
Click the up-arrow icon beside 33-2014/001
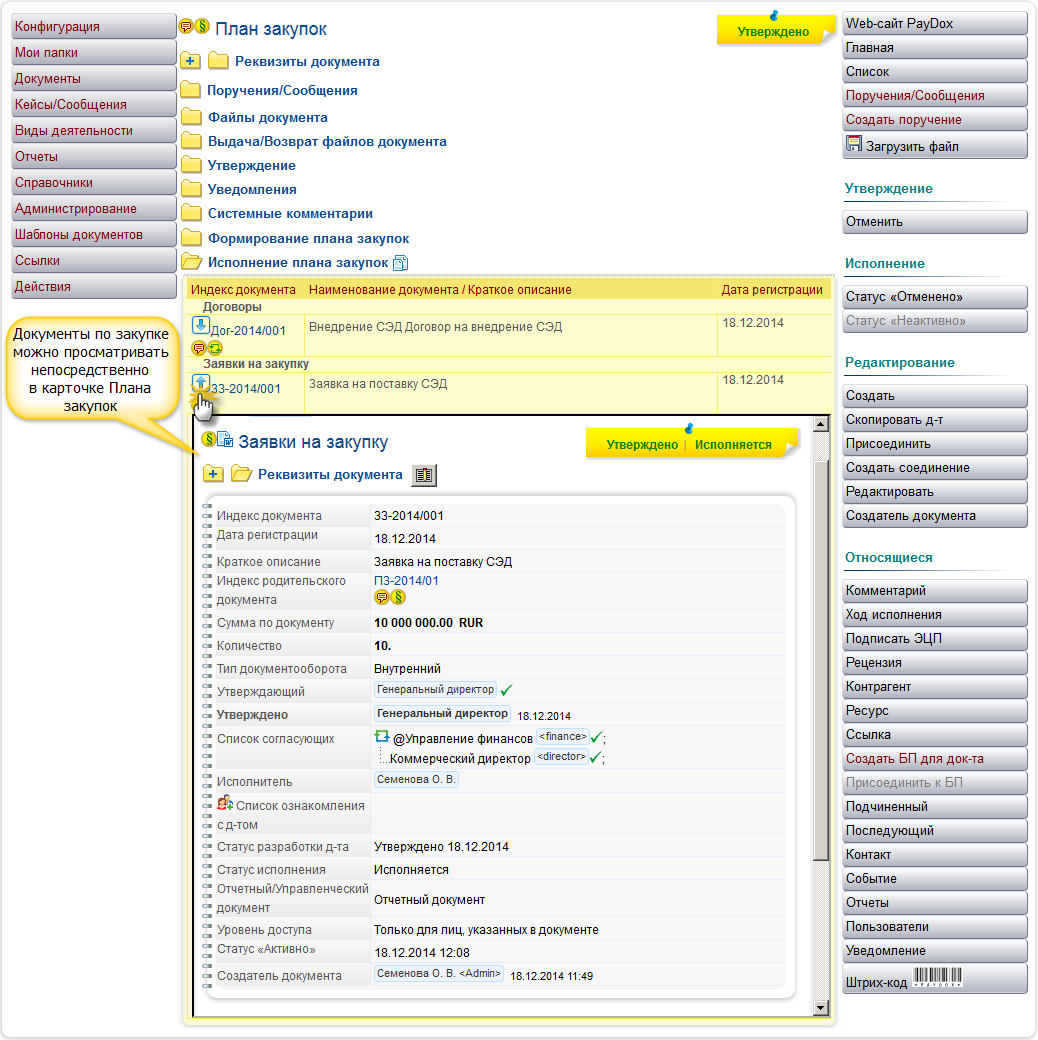coord(199,383)
